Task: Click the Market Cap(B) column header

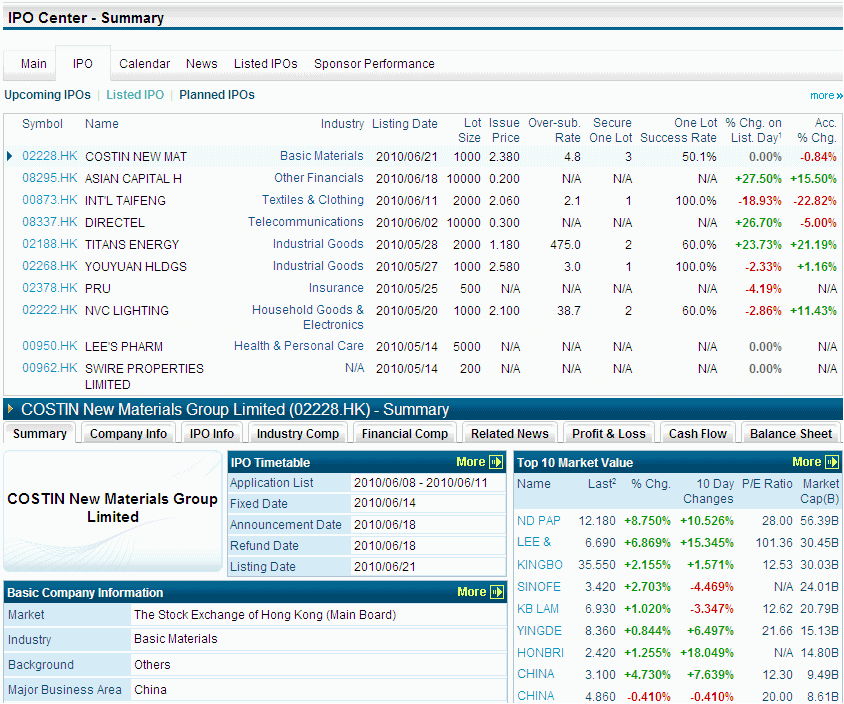Action: pos(819,491)
